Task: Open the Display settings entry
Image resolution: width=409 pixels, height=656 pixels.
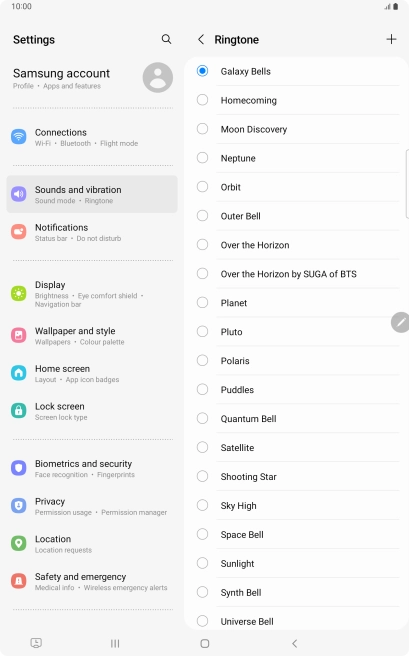Action: pyautogui.click(x=92, y=294)
